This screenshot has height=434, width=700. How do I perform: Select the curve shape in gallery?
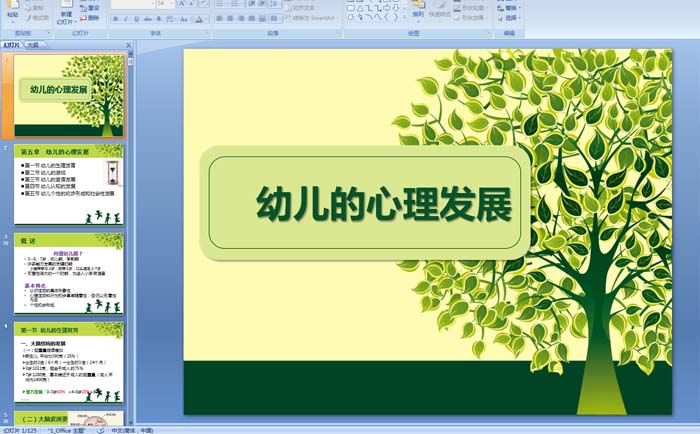[378, 17]
